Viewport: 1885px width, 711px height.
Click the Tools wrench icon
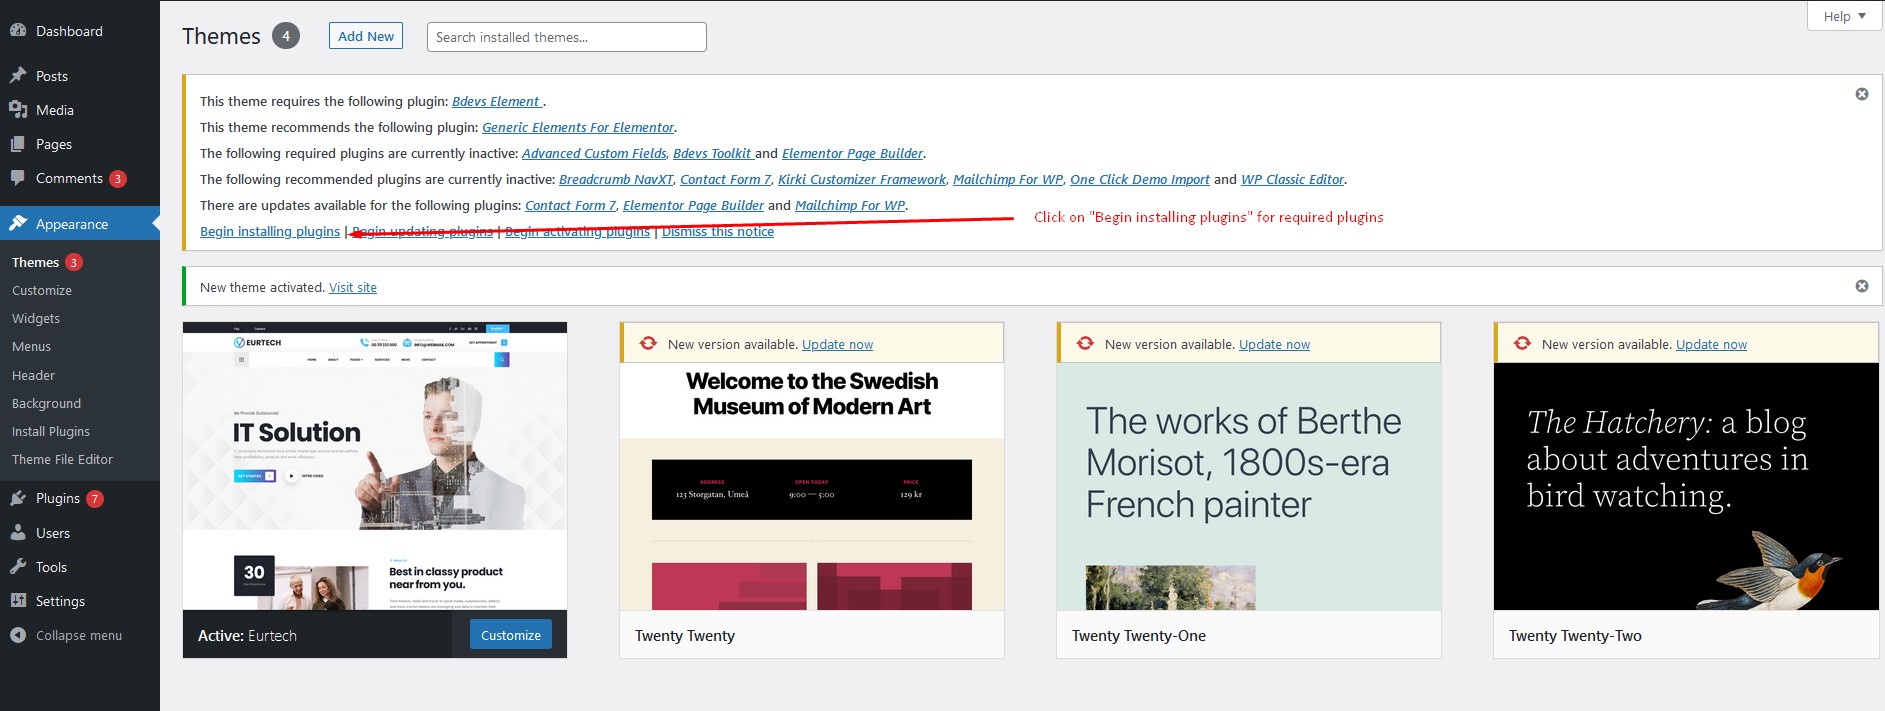pos(18,567)
